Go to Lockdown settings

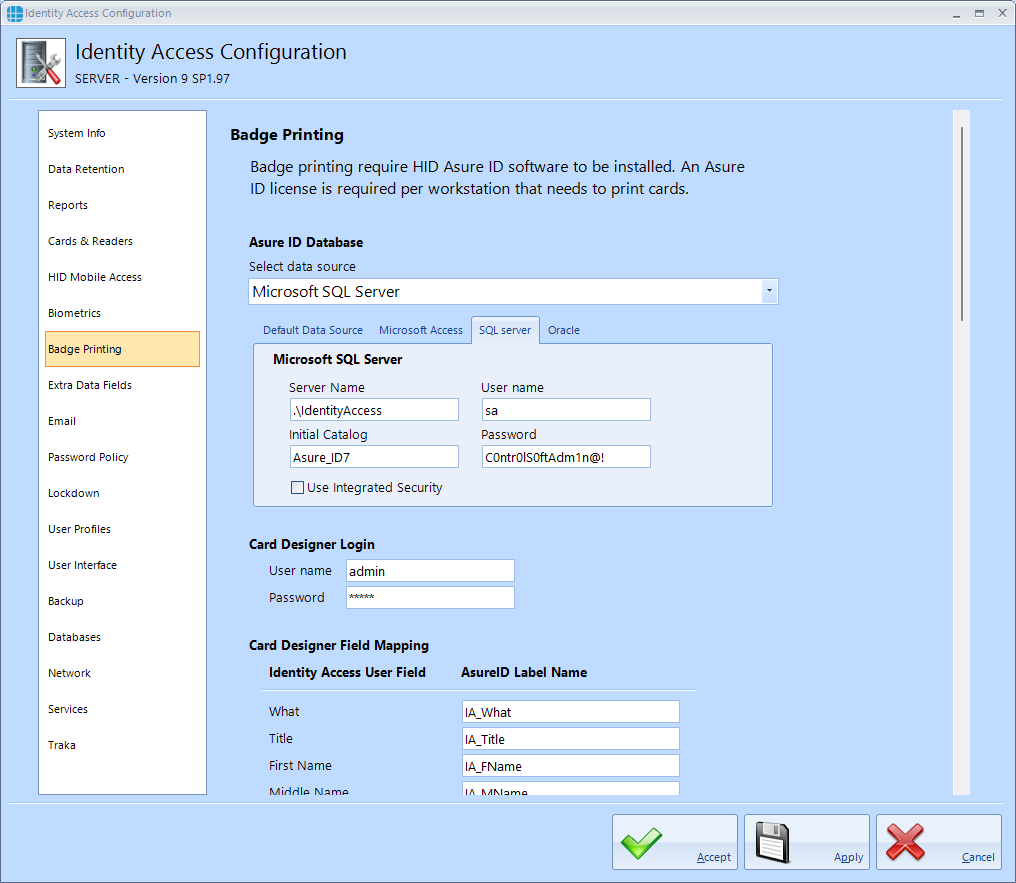(x=122, y=493)
